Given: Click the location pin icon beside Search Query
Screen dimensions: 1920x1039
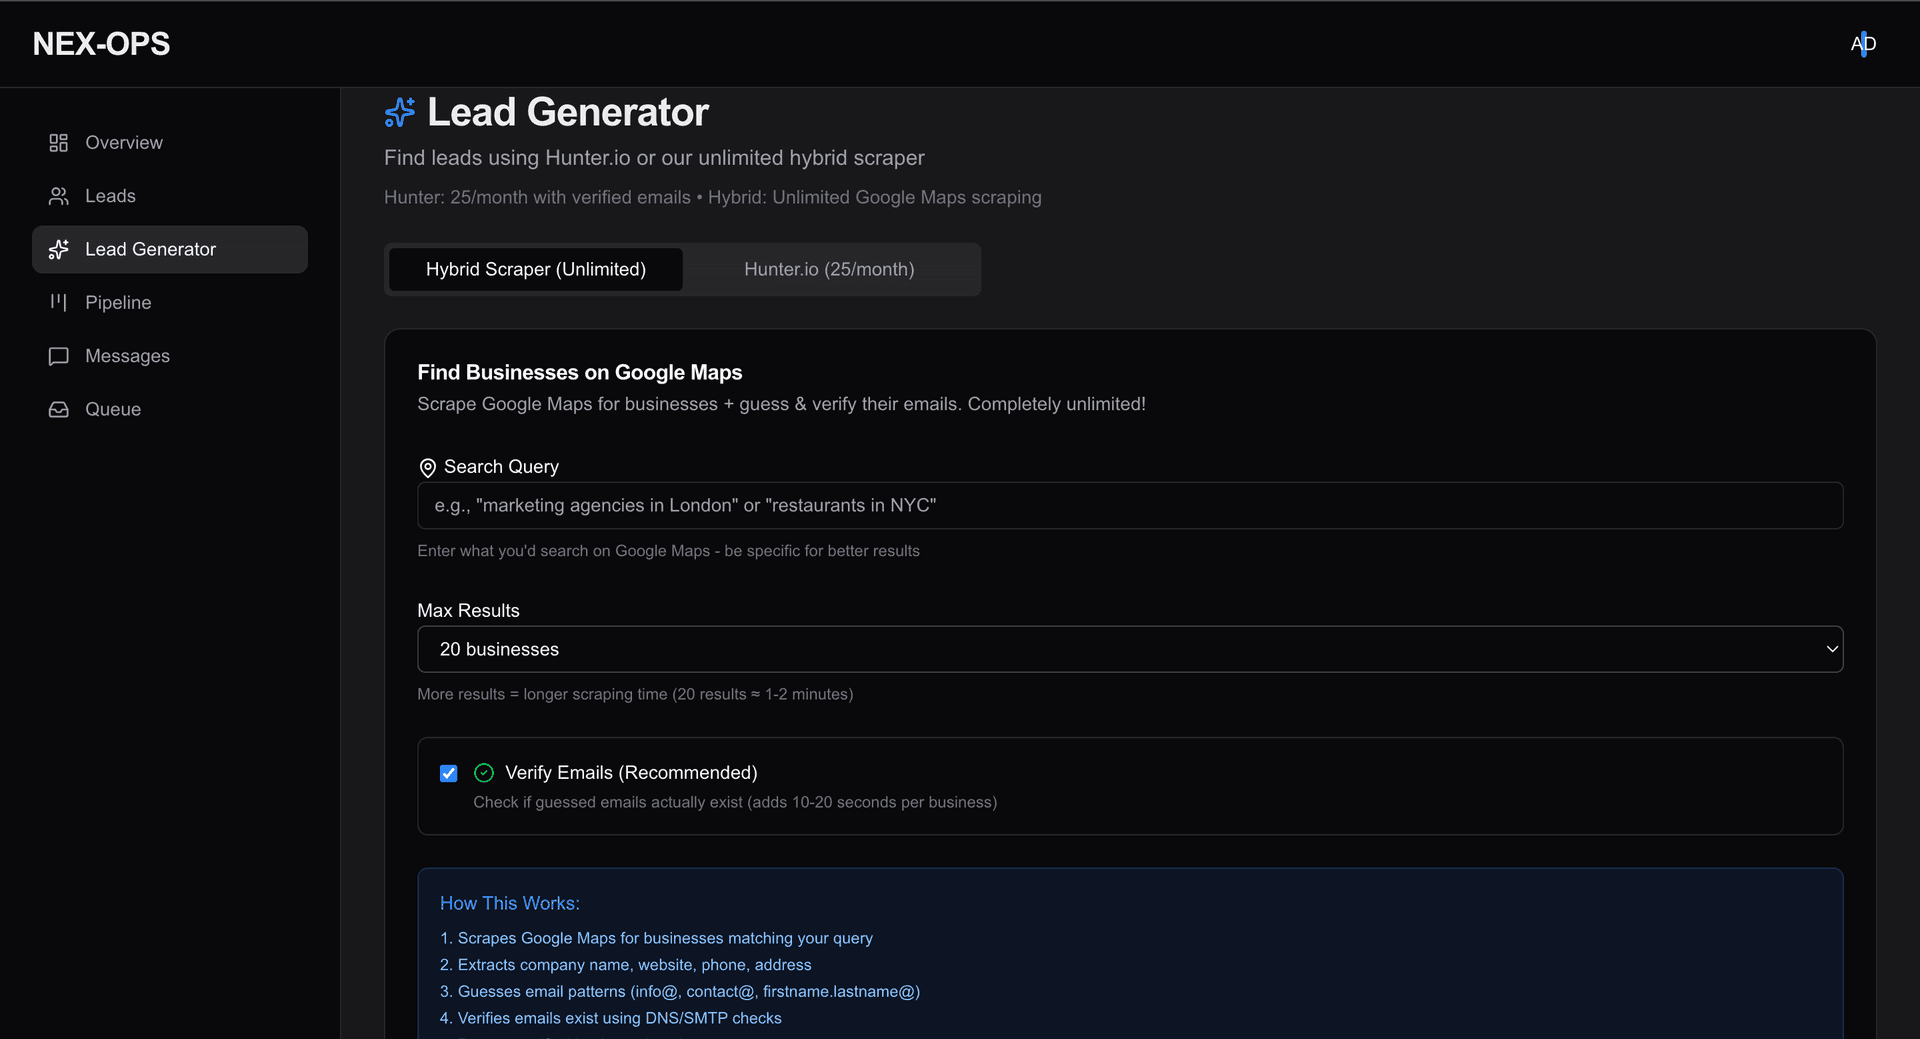Looking at the screenshot, I should pos(427,467).
